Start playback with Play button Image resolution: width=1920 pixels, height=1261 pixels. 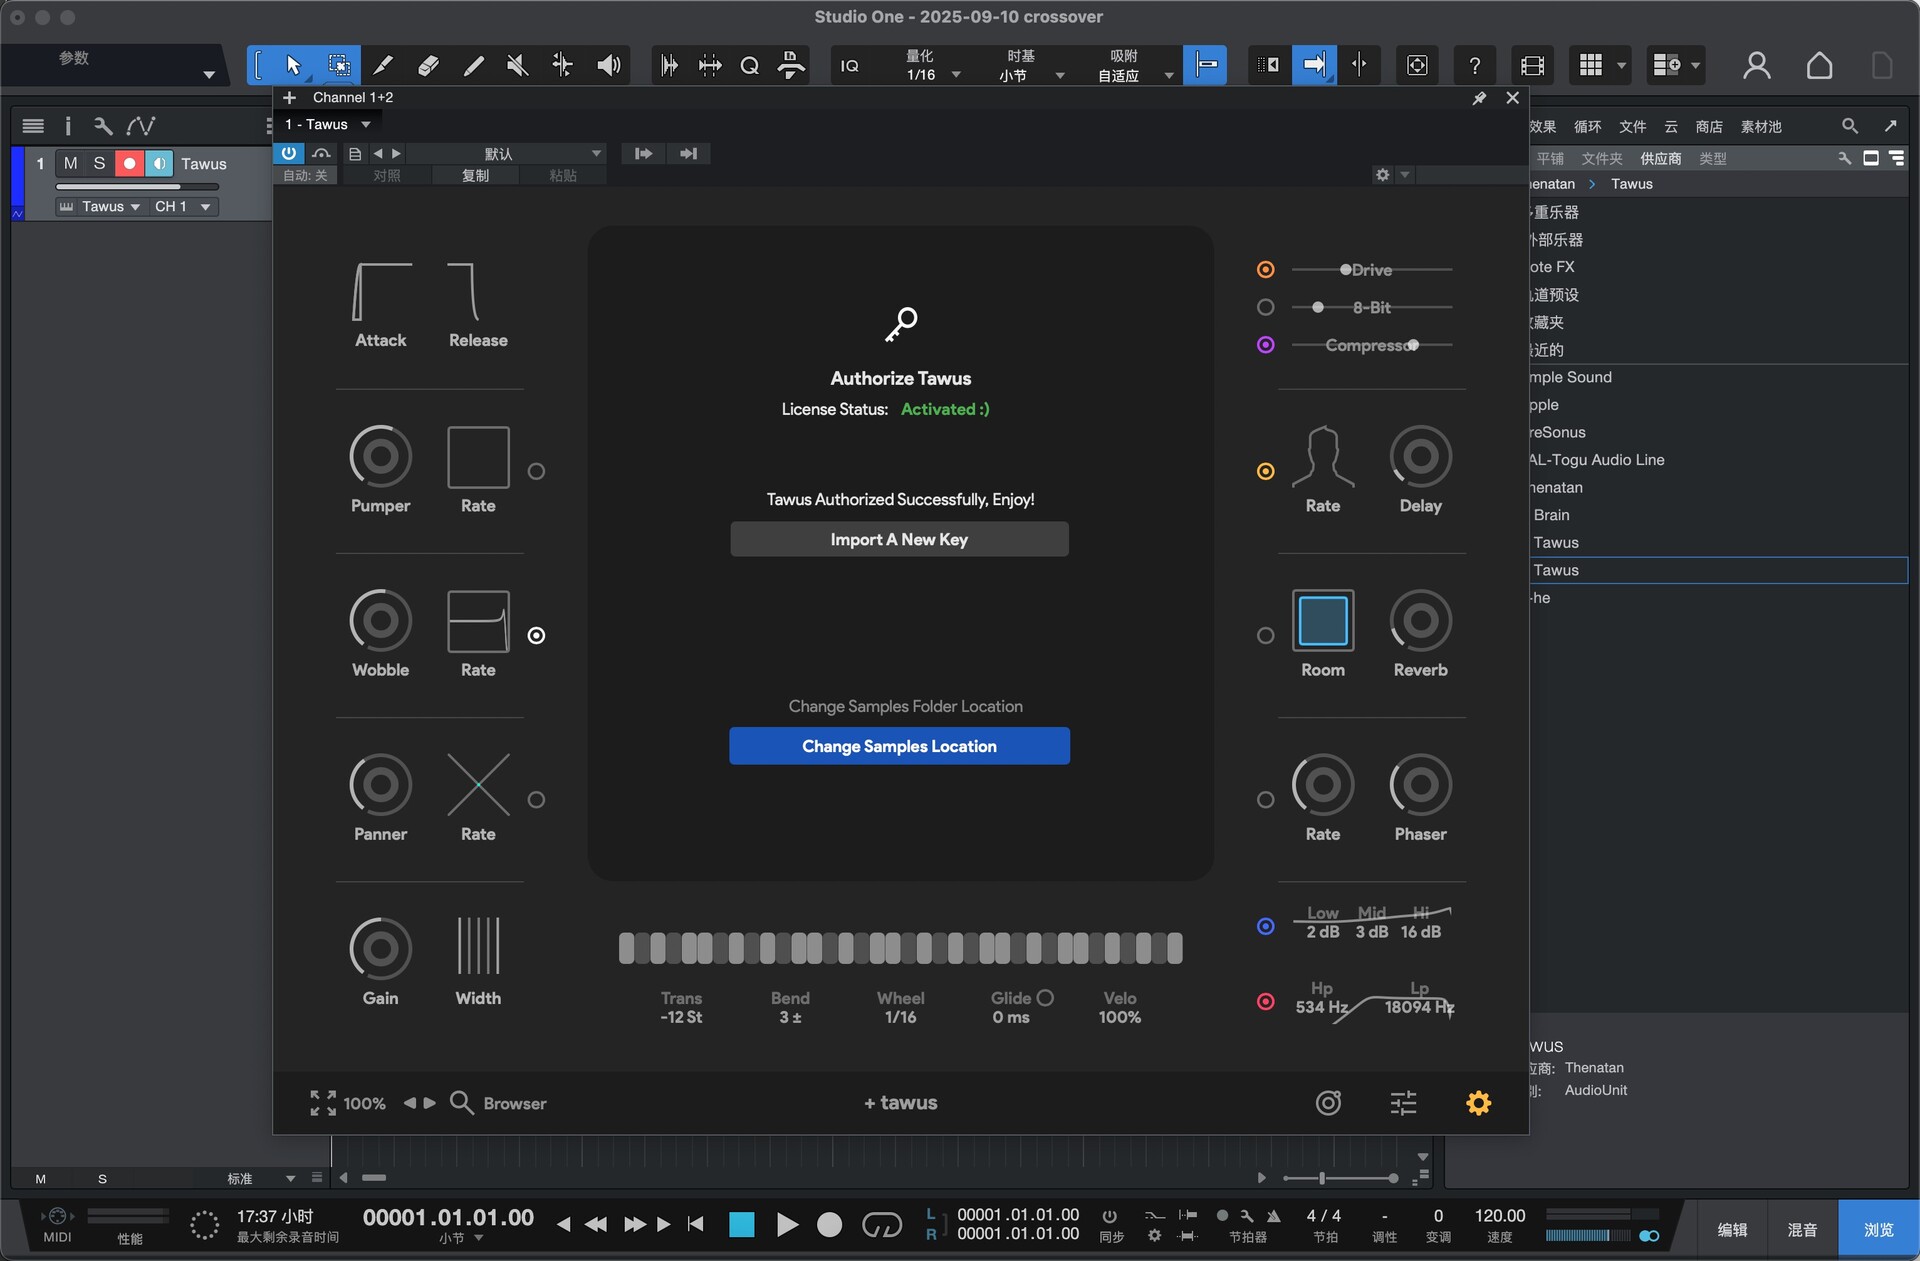(786, 1224)
